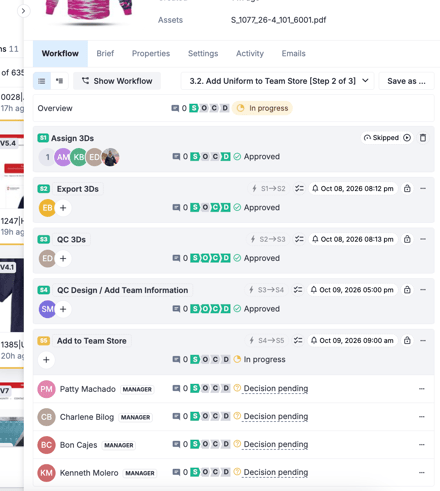Open the more options for Charlene Bilog

[422, 417]
